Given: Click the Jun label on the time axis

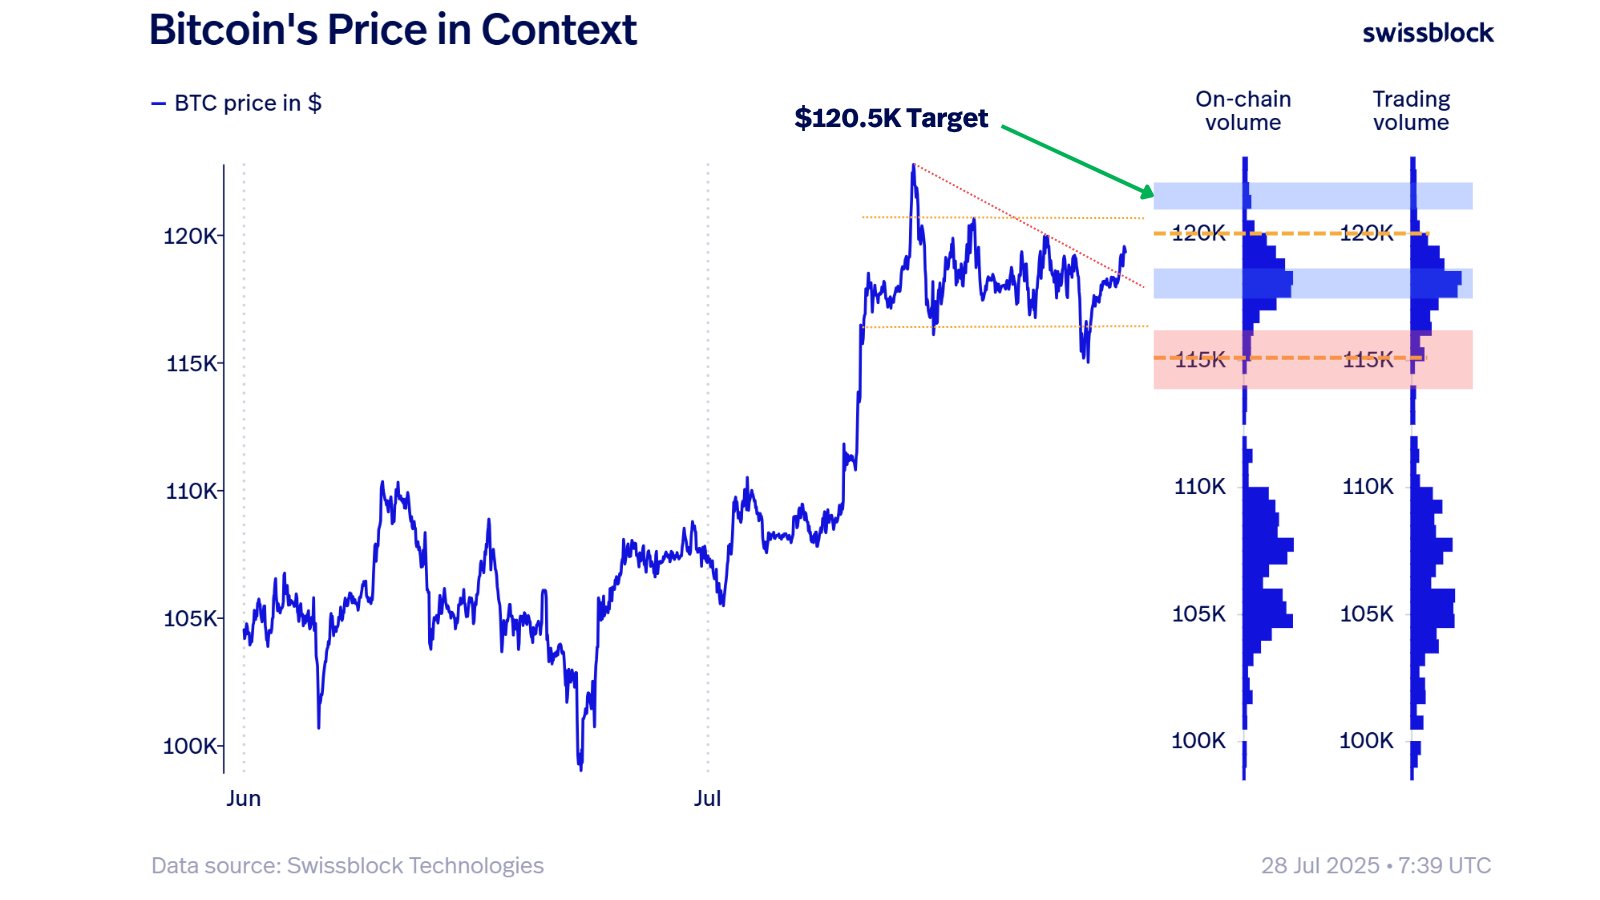Looking at the screenshot, I should coord(243,798).
